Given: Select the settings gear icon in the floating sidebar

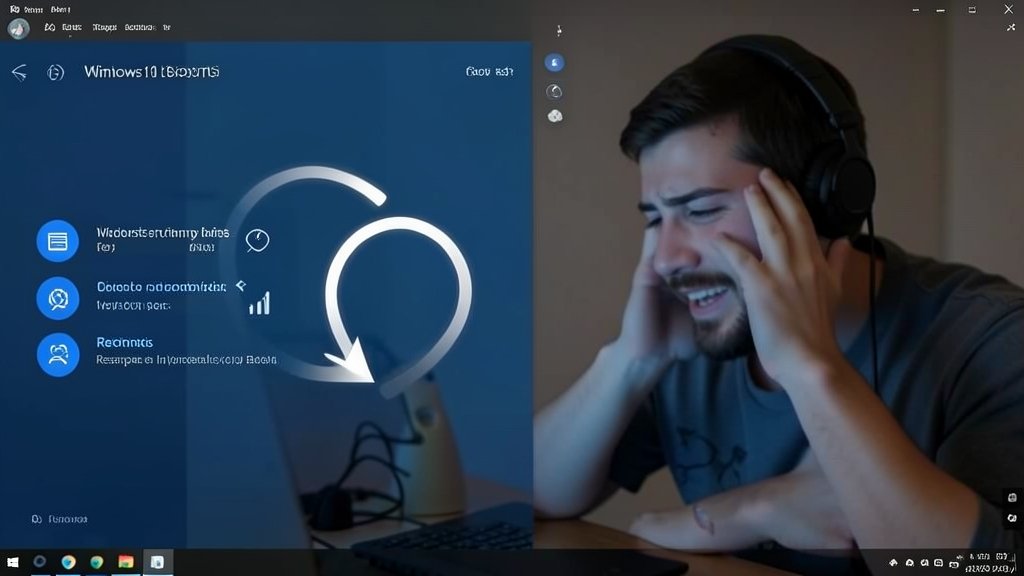Looking at the screenshot, I should pos(554,91).
